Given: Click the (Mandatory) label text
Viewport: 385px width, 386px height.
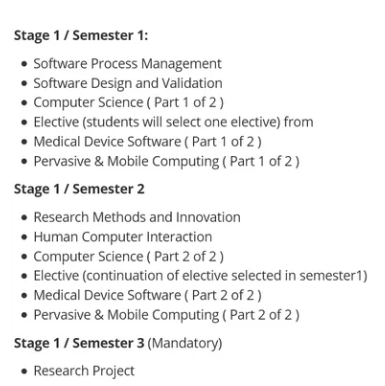Looking at the screenshot, I should tap(185, 343).
